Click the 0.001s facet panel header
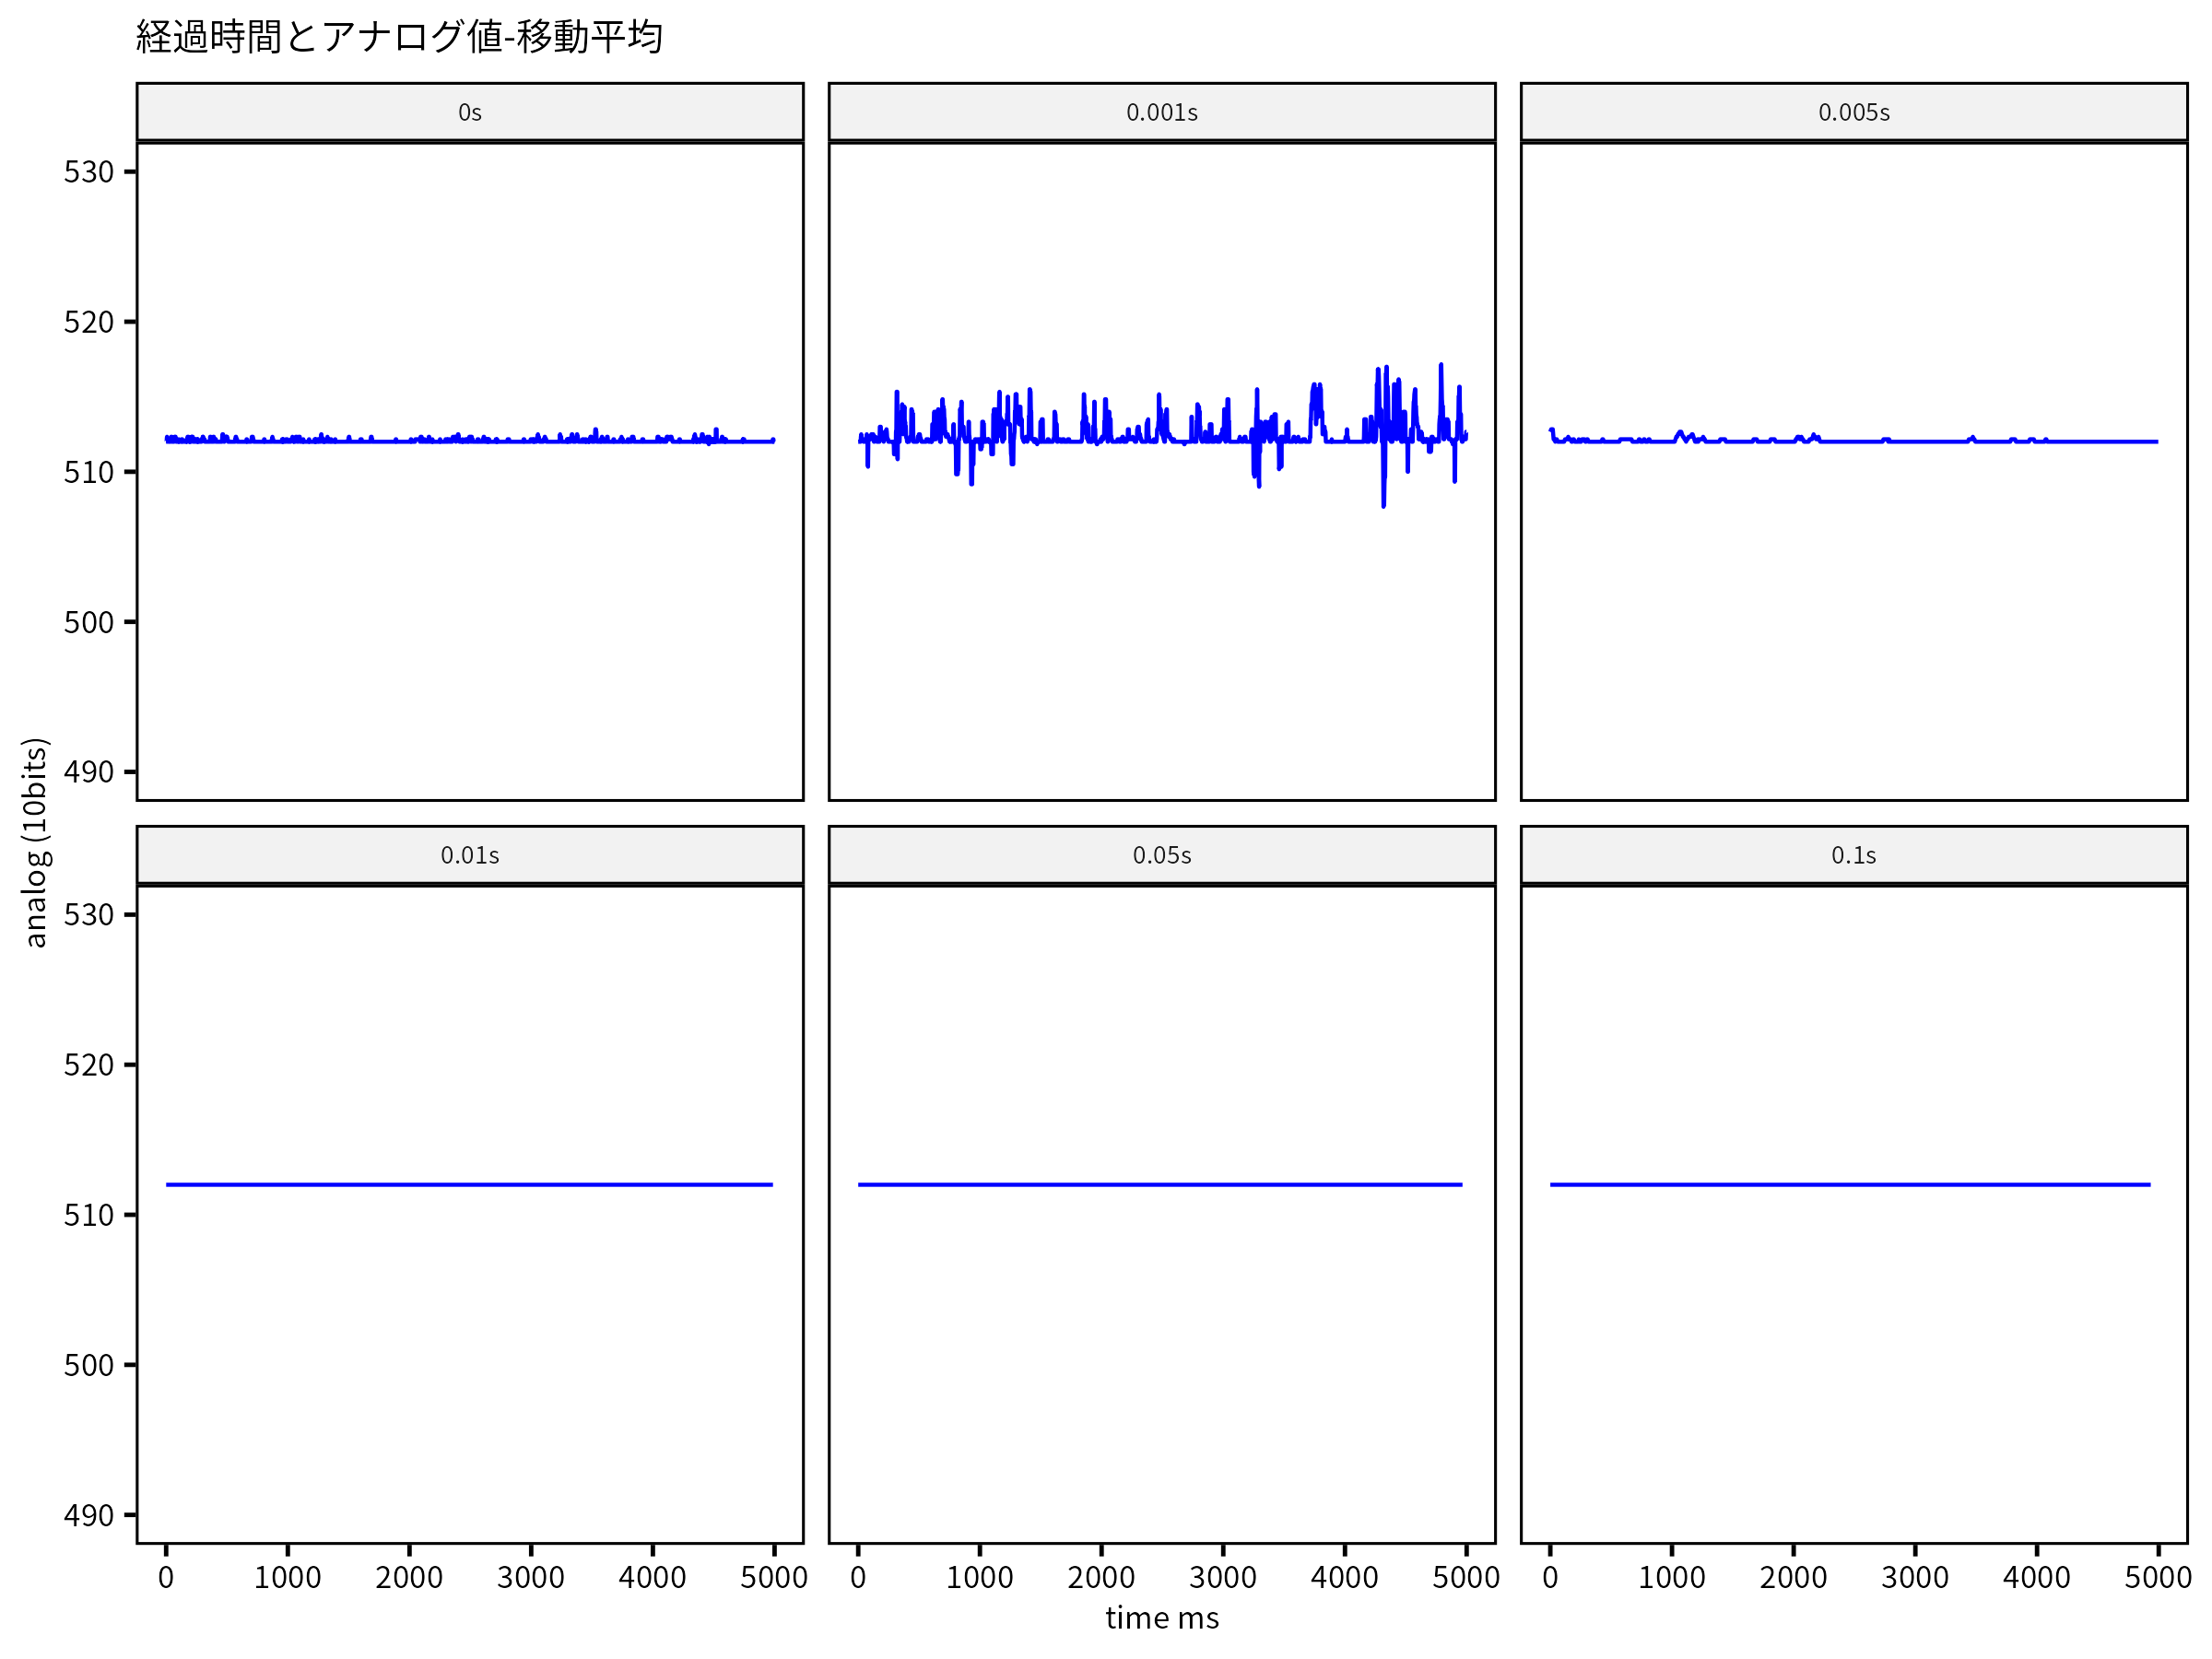2212x1659 pixels. 1161,112
